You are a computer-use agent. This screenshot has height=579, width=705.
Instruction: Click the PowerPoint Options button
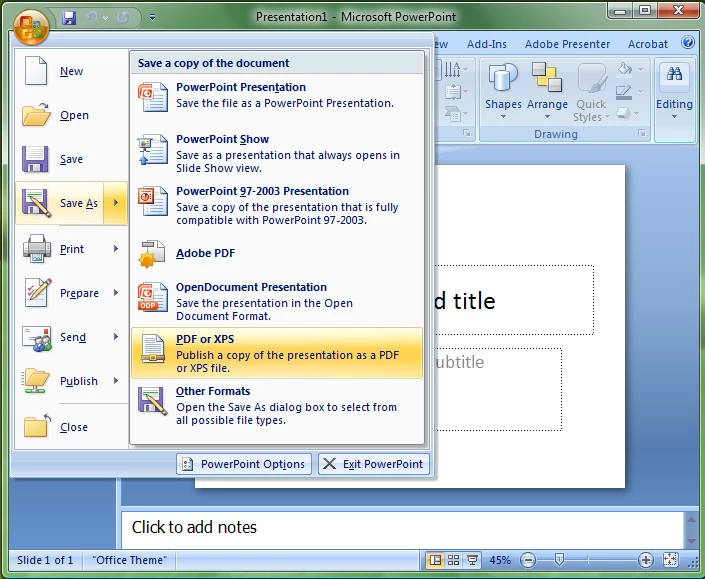[x=244, y=464]
